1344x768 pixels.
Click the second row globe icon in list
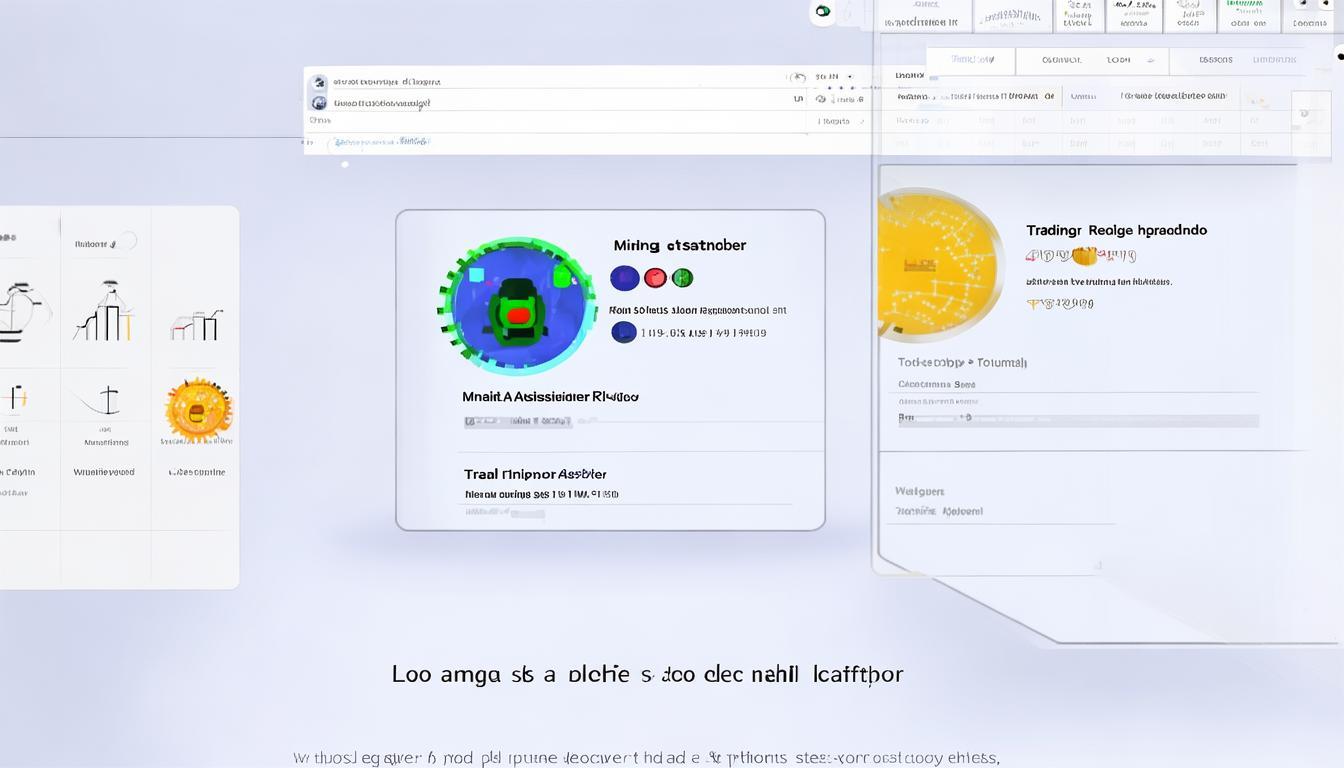[319, 102]
